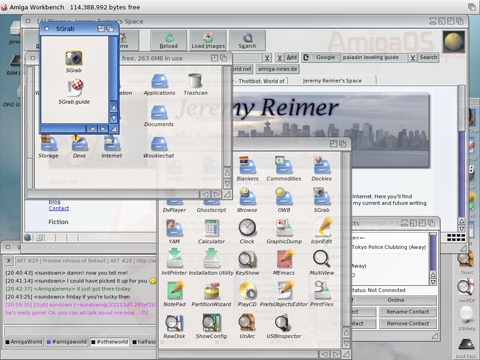Open the IBrowse drawer in utilities window
Screen dimensions: 480x360
247,197
